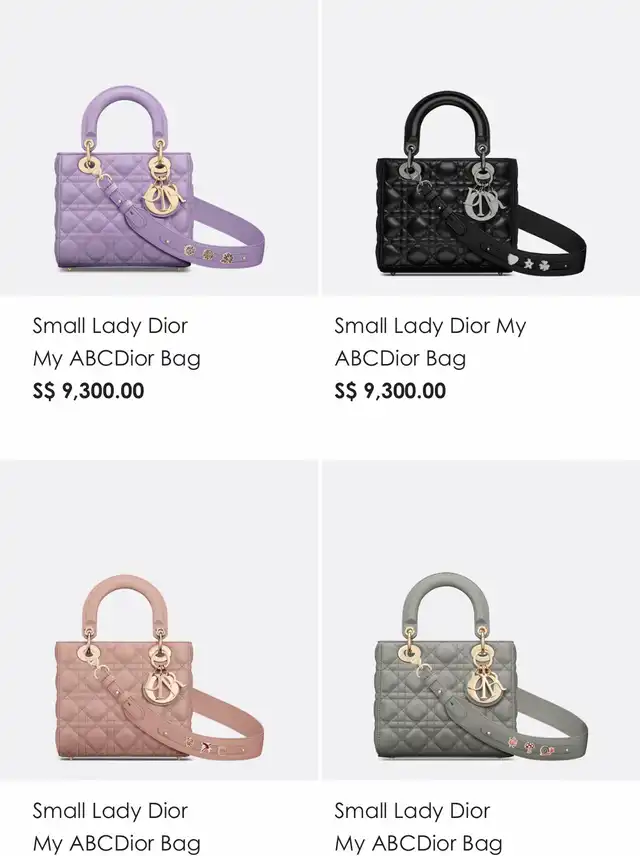Click the pink bag's product title link
This screenshot has height=856, width=640.
pos(116,827)
